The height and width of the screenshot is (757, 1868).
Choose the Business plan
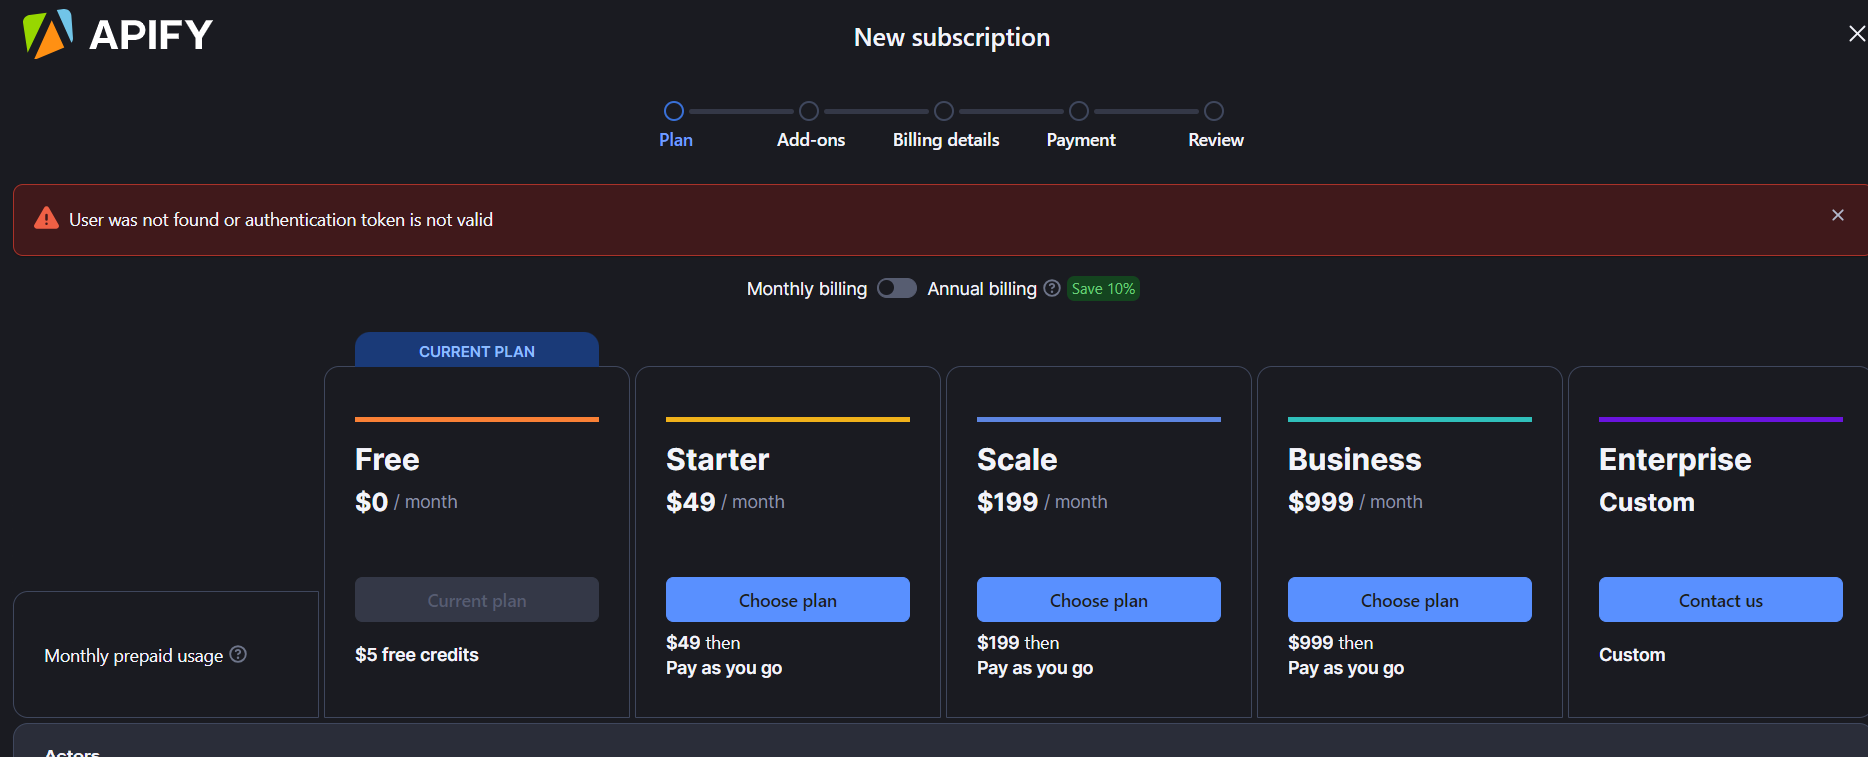[x=1410, y=600]
